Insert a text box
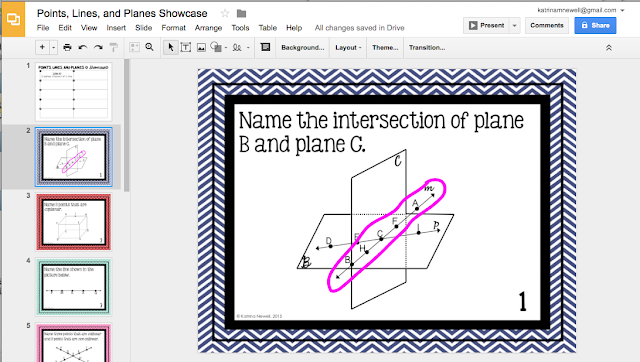Screen dimensions: 640x362 tap(186, 47)
